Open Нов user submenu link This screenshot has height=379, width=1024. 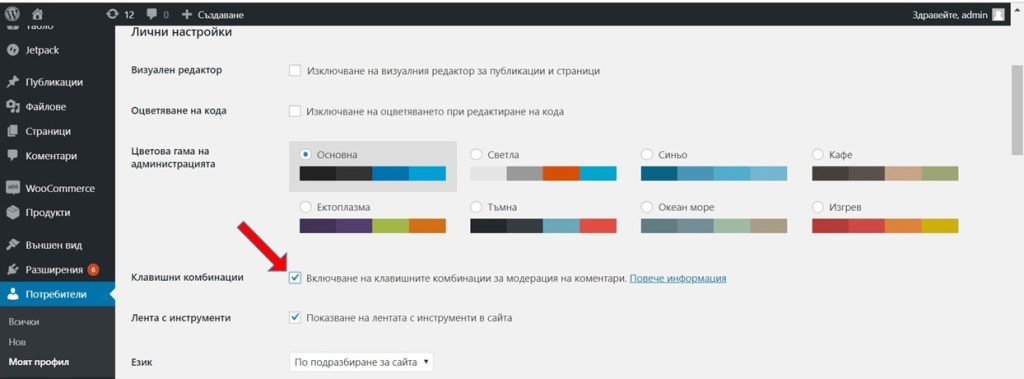coord(18,342)
